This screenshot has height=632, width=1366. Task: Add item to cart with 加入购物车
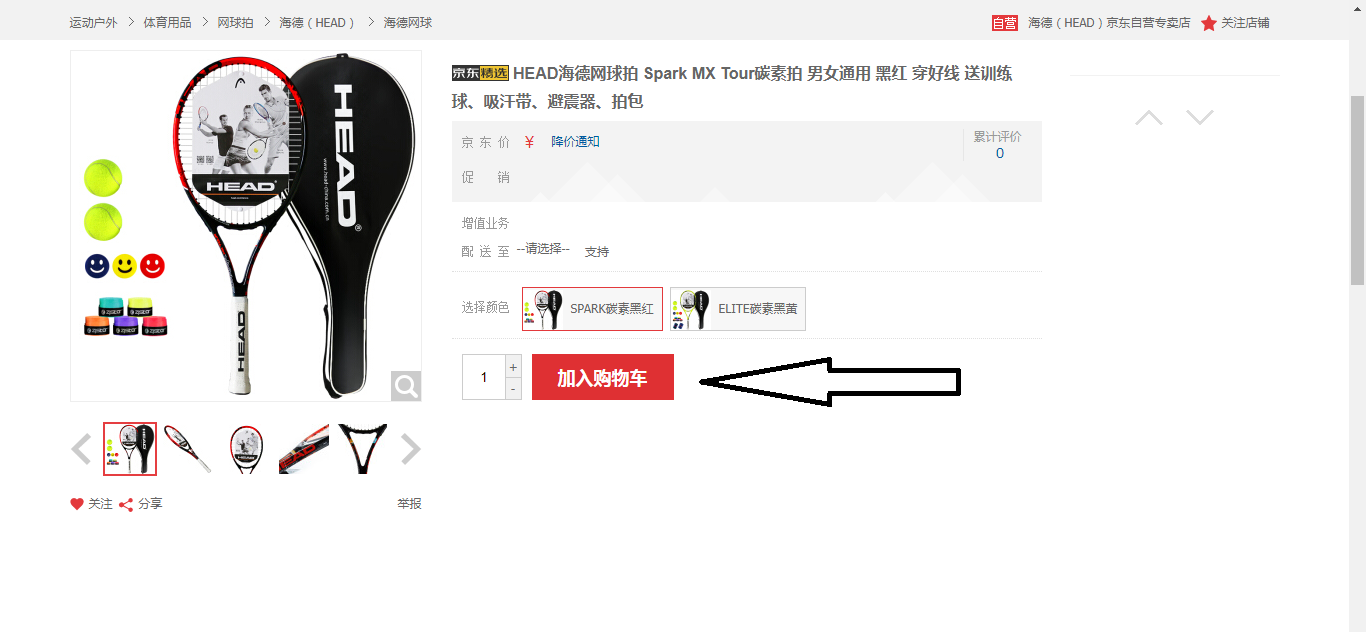[603, 377]
